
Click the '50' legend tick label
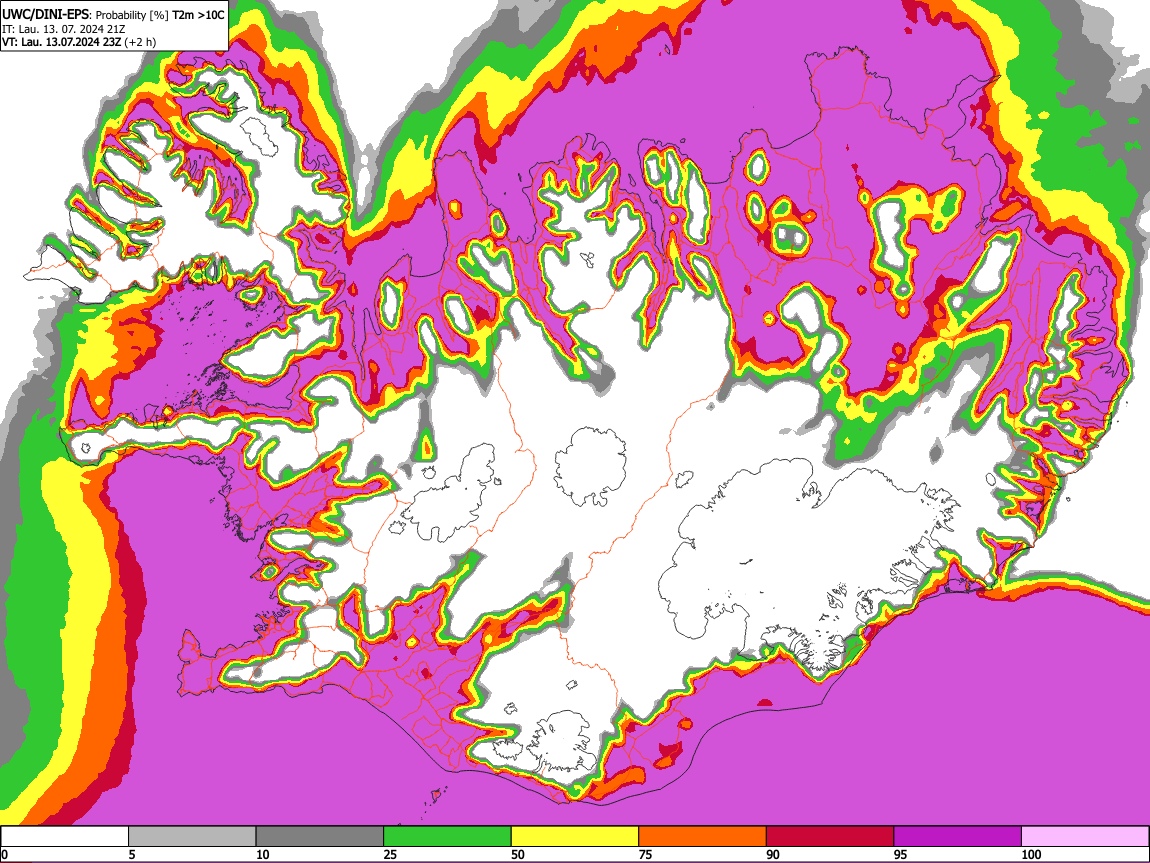[518, 854]
